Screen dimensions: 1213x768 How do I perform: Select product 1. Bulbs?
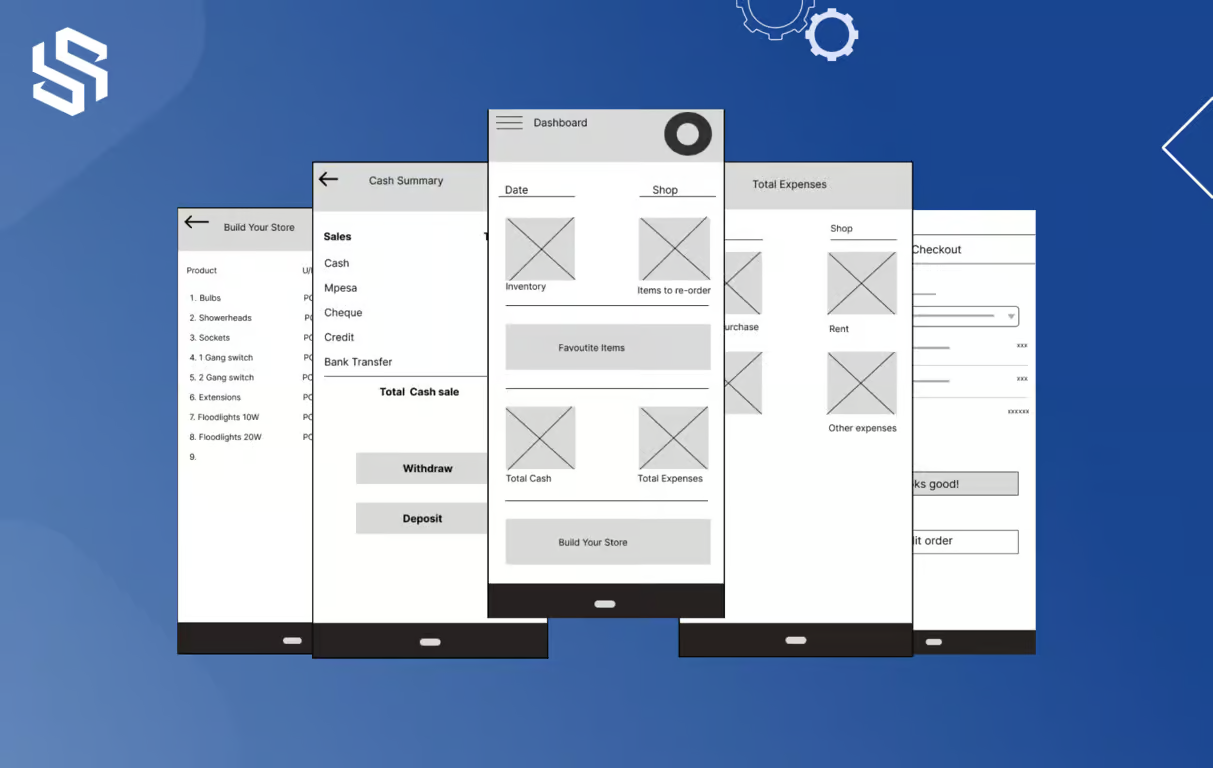click(x=205, y=298)
